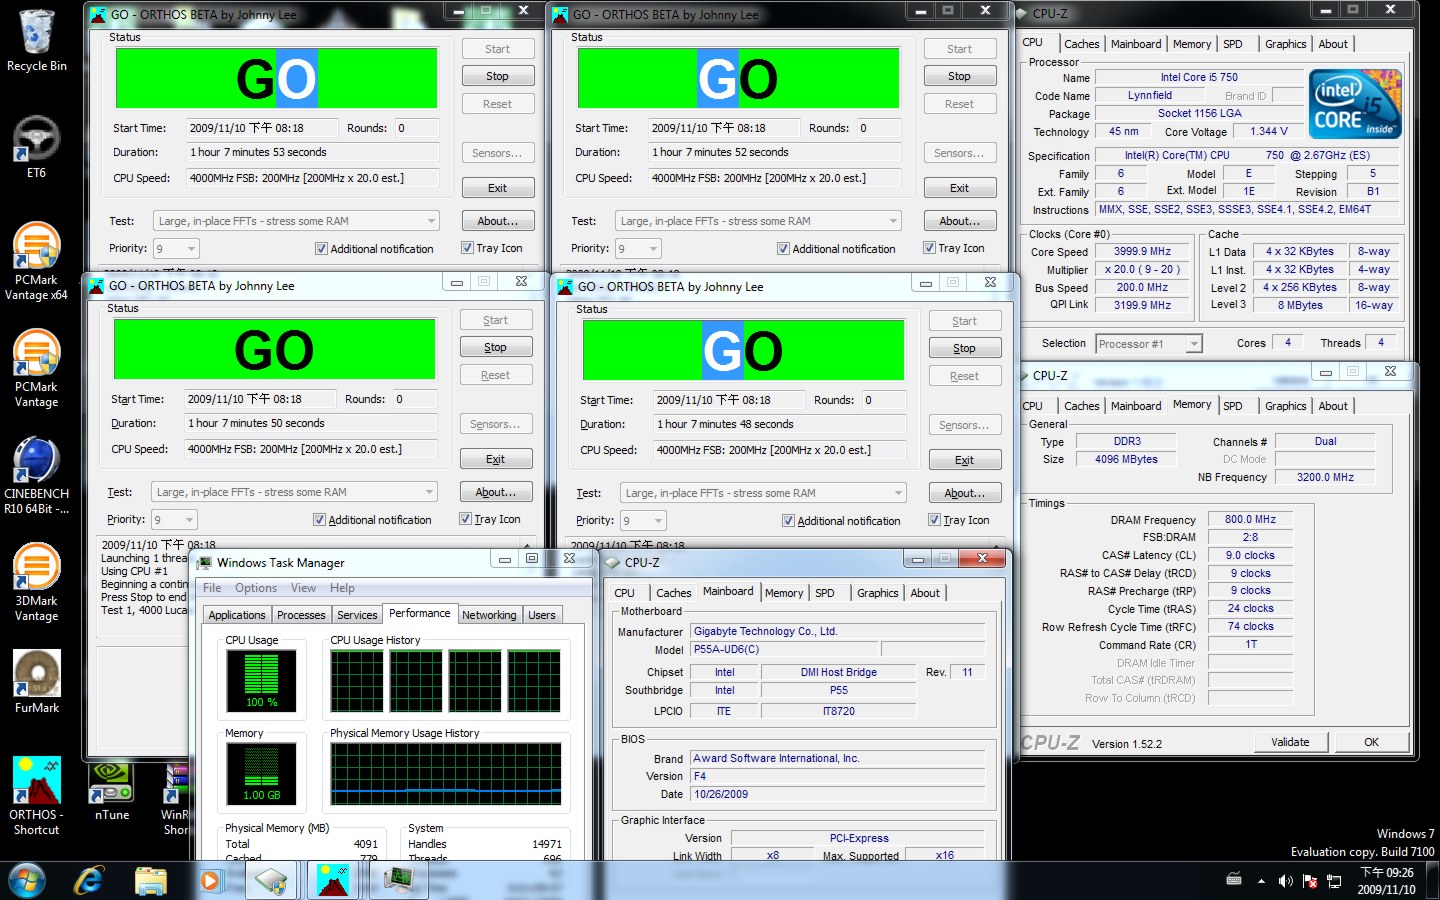Click Stop in ORTHOS window showing 53 seconds
This screenshot has width=1440, height=900.
pos(497,76)
